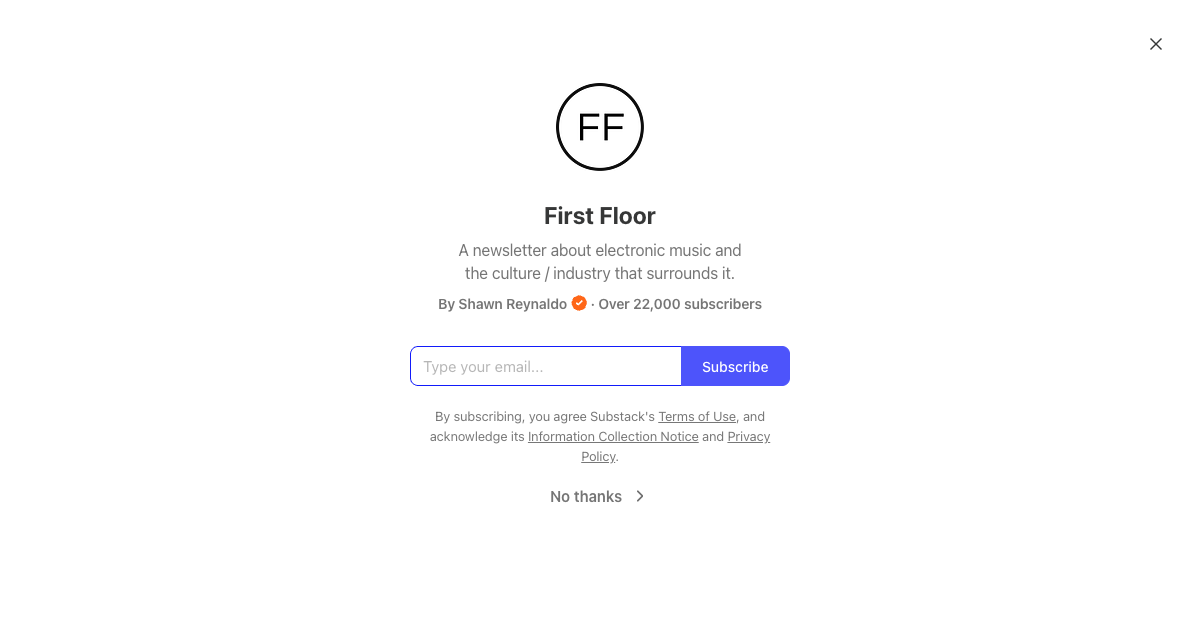Click the First Floor newsletter title

tap(600, 216)
